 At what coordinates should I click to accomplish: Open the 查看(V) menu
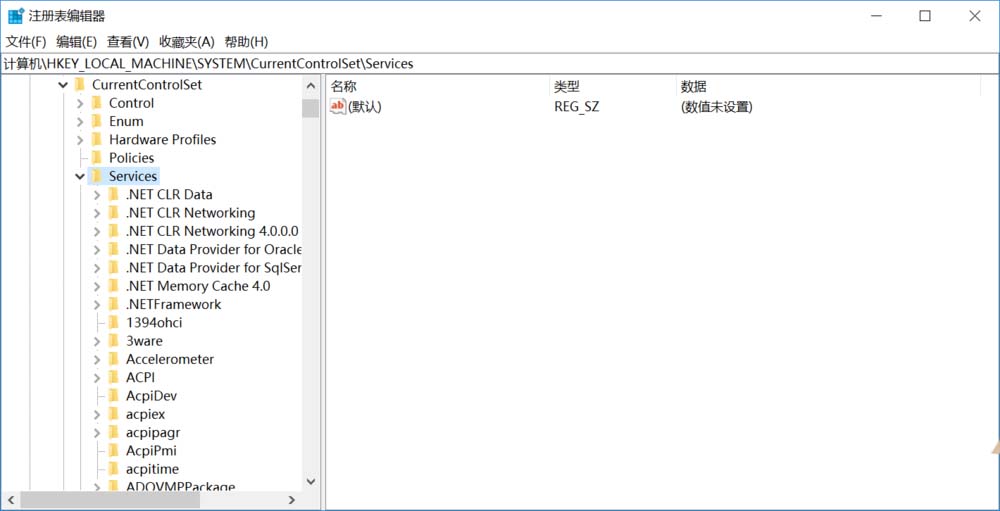point(128,42)
